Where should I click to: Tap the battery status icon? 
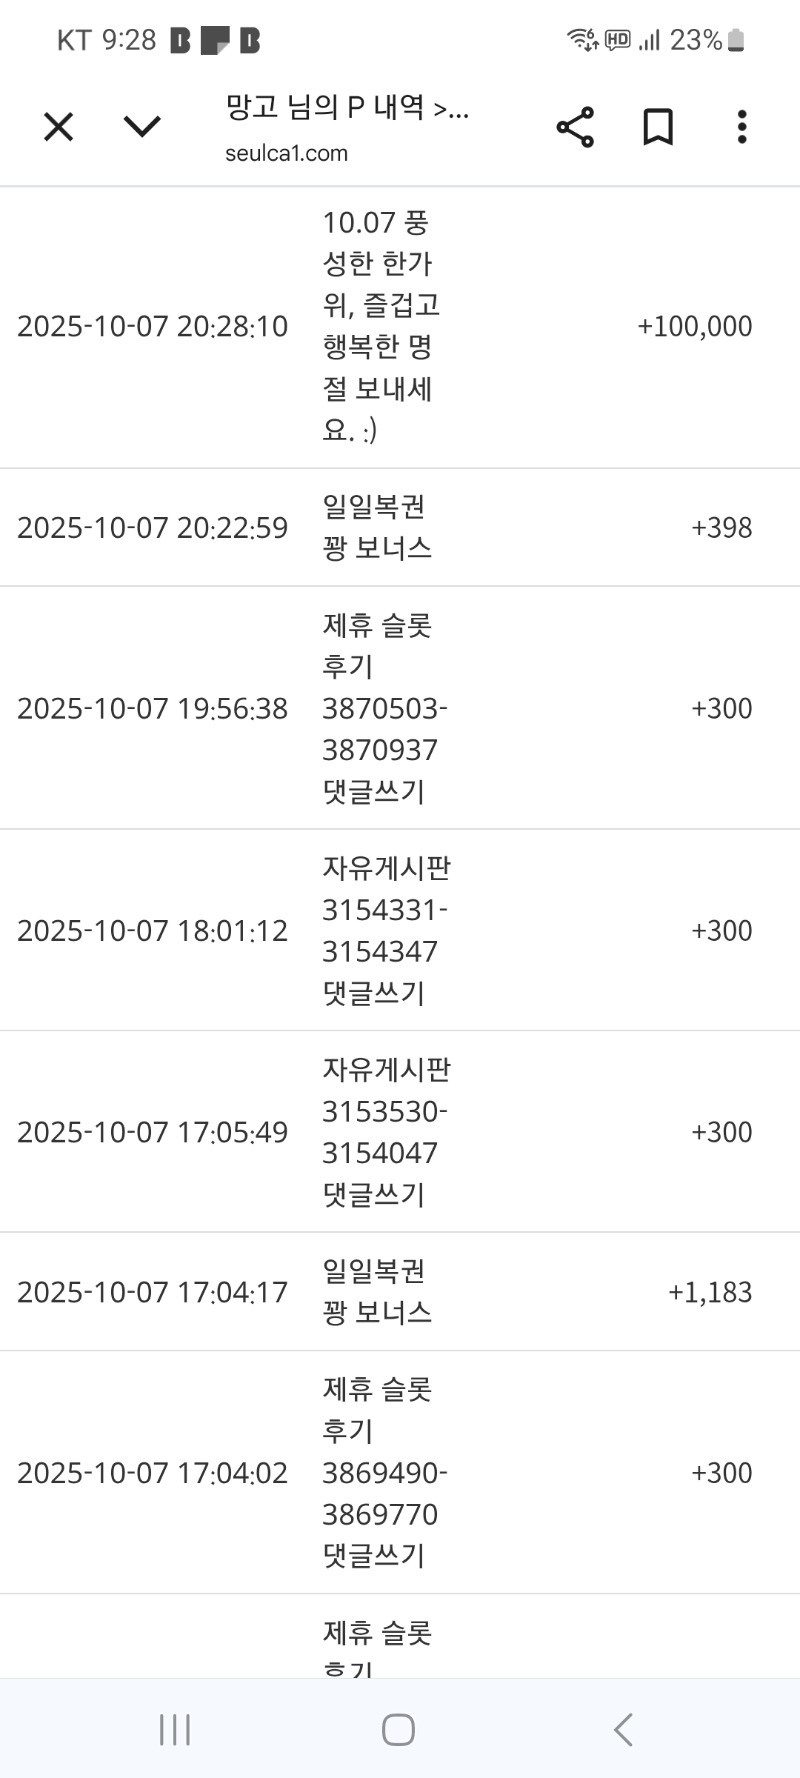(x=736, y=40)
